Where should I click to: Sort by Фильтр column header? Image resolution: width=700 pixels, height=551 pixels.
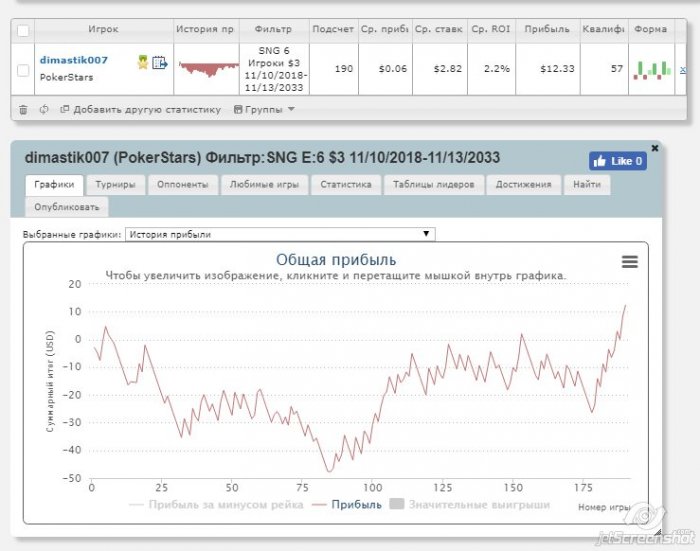[x=274, y=29]
